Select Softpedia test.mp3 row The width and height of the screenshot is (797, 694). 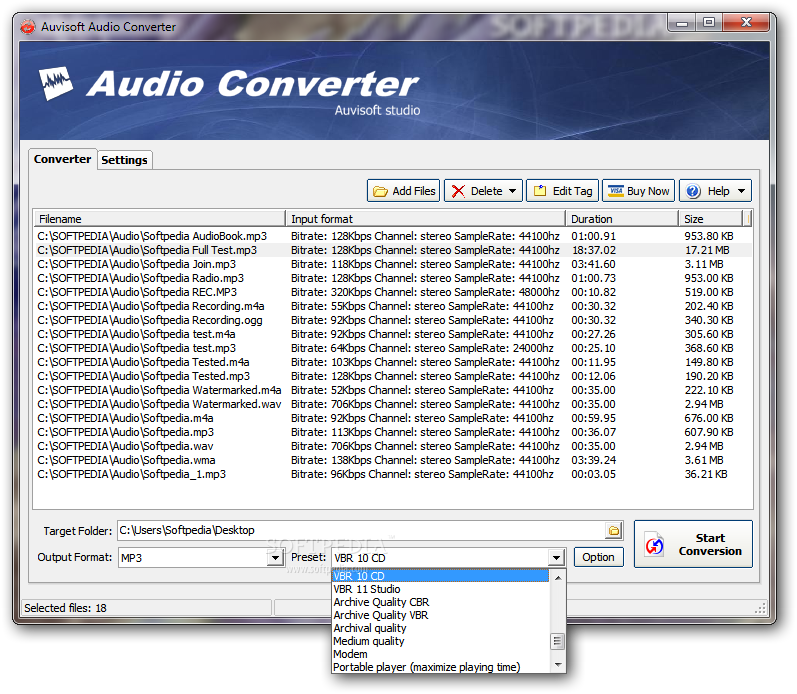392,348
